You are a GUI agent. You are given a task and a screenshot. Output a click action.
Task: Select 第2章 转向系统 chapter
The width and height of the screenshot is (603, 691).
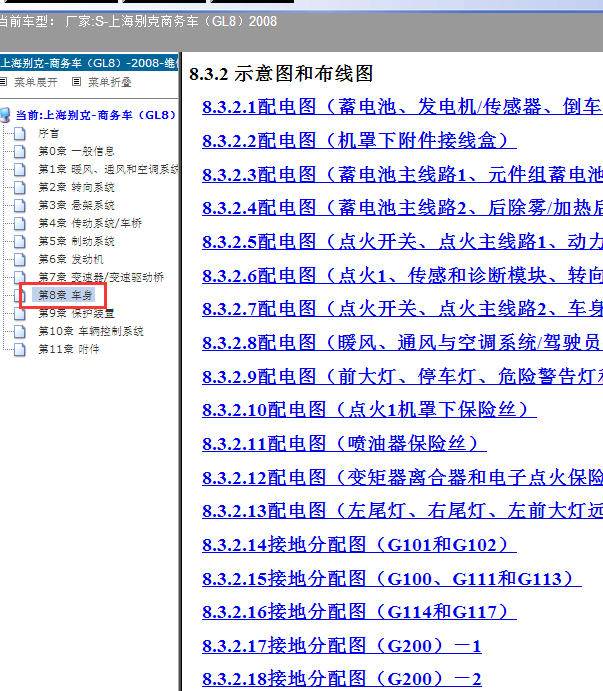pos(76,187)
